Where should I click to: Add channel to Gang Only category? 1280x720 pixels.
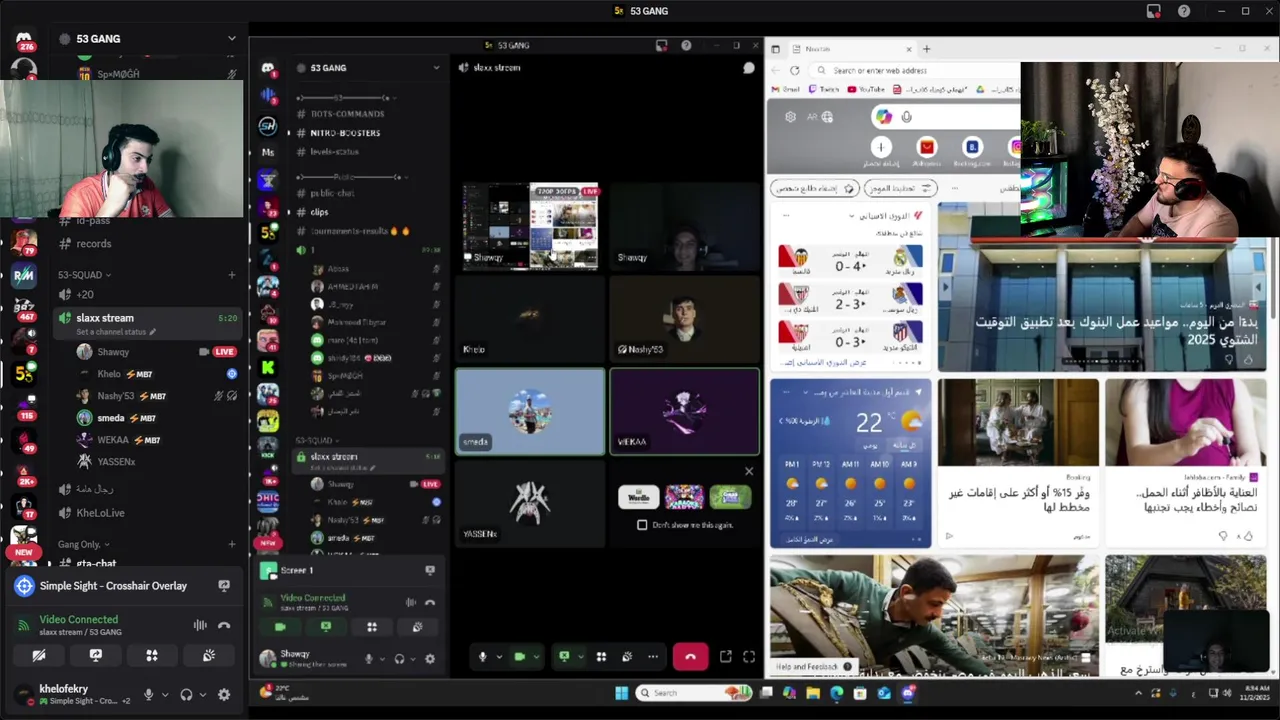[232, 545]
